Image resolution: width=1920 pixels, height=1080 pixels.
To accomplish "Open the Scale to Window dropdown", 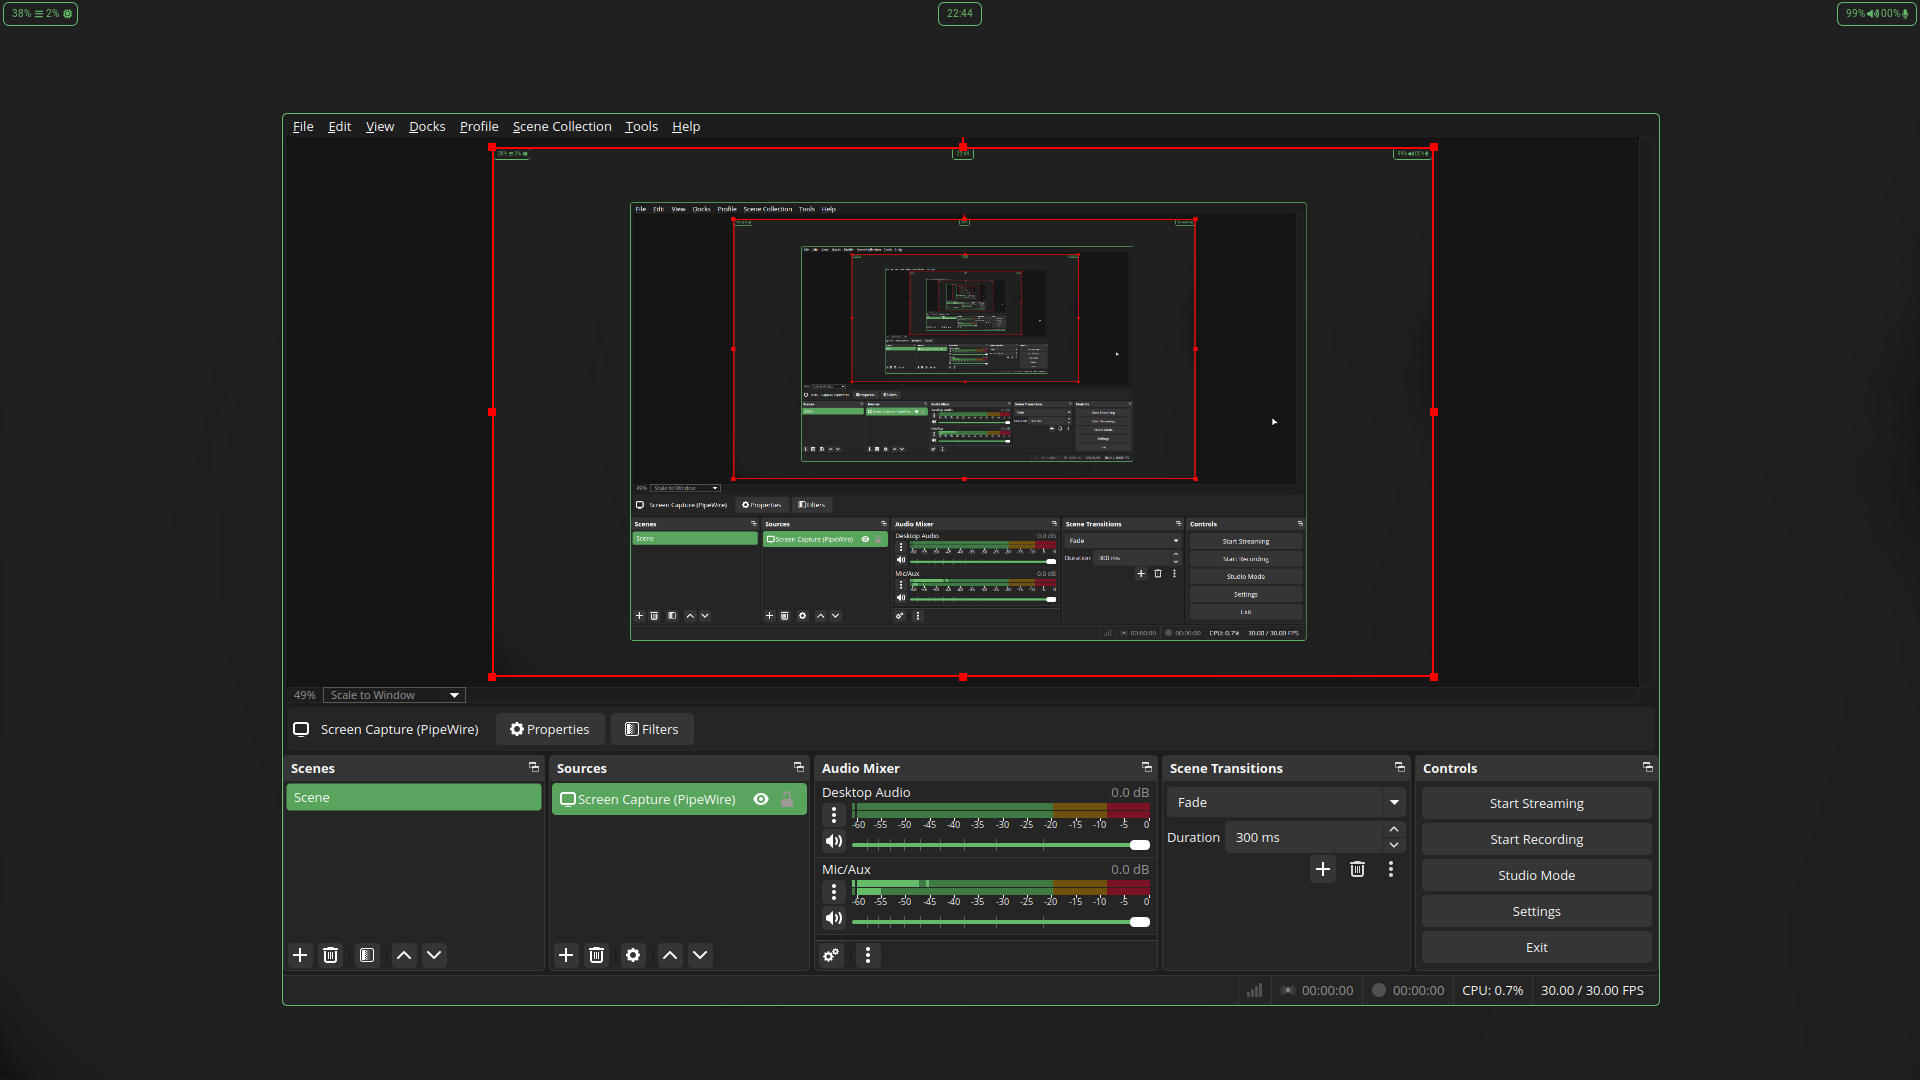I will tap(395, 695).
